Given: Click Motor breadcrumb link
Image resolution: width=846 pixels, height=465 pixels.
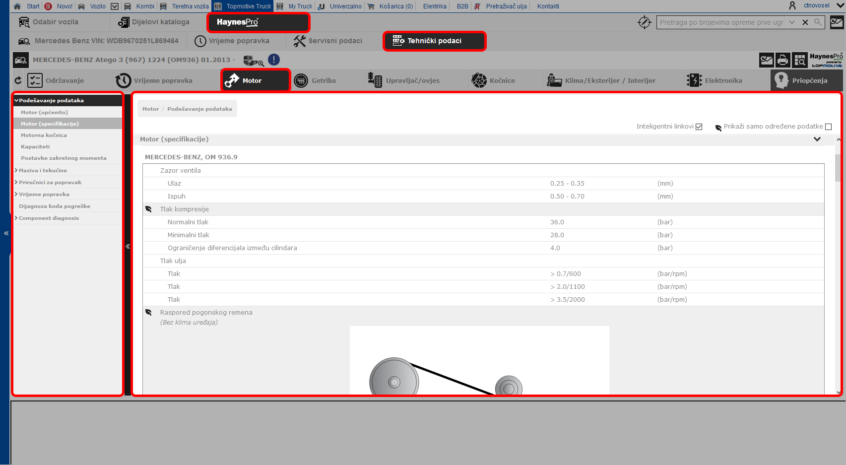Looking at the screenshot, I should [151, 109].
